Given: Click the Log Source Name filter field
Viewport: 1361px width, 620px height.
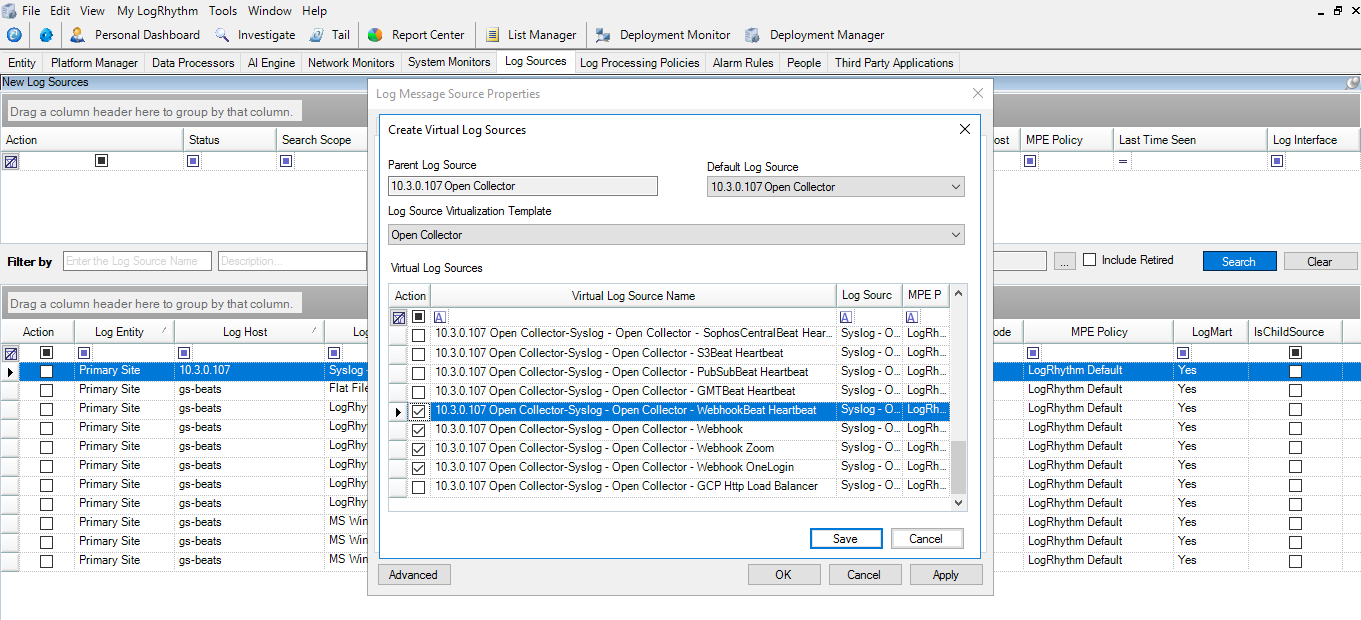Looking at the screenshot, I should [x=138, y=261].
